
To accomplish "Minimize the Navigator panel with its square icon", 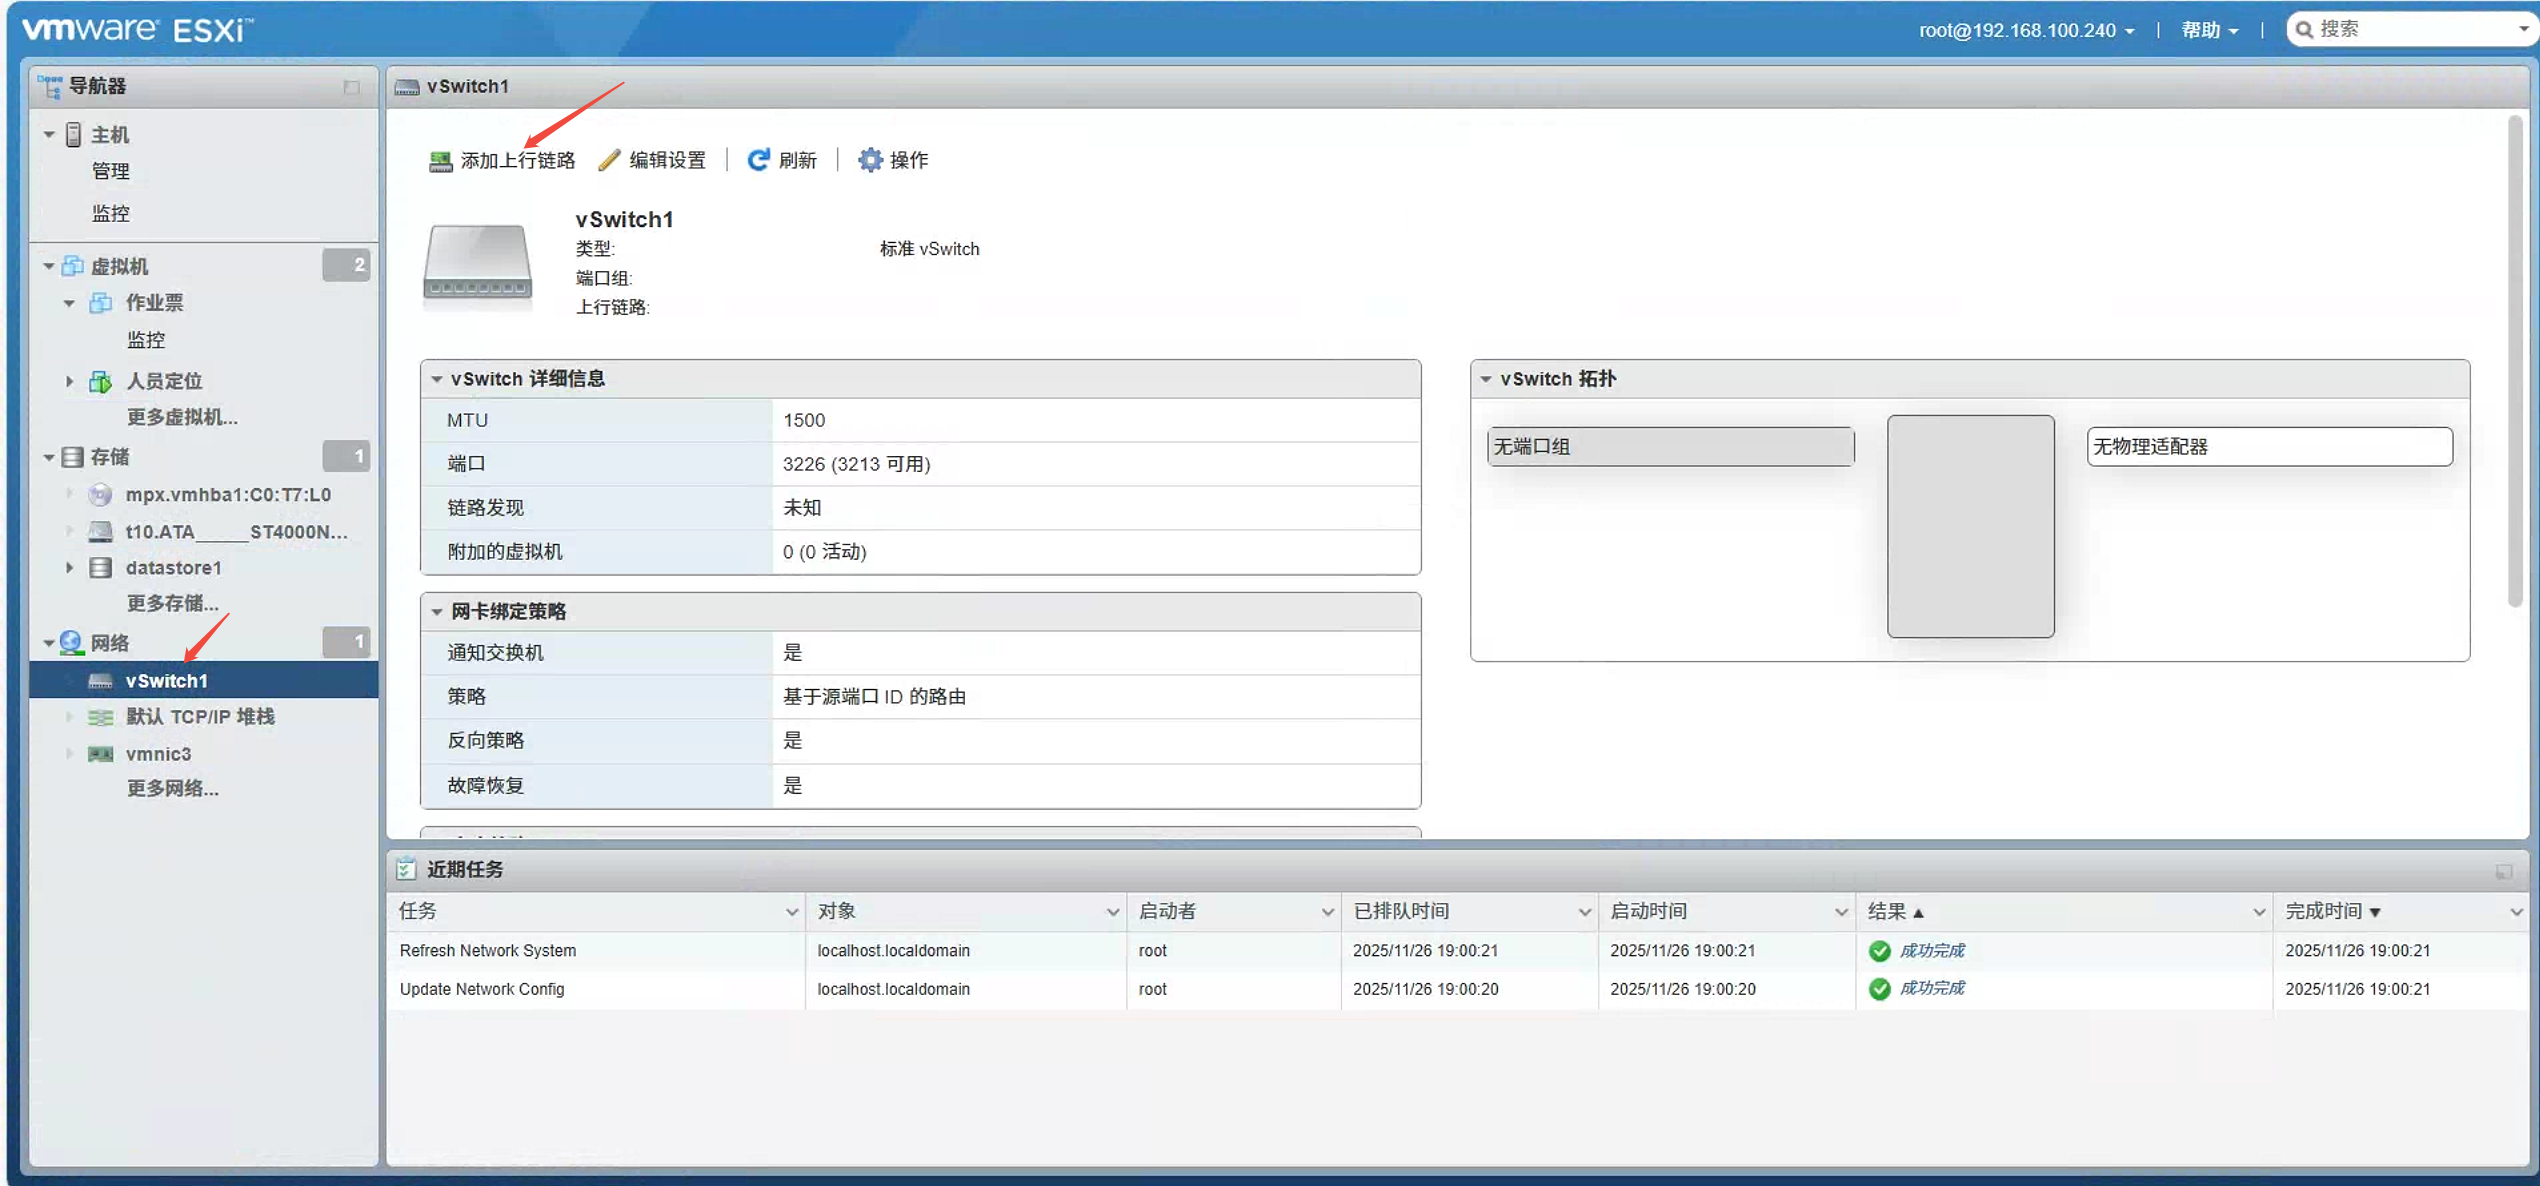I will (x=351, y=87).
